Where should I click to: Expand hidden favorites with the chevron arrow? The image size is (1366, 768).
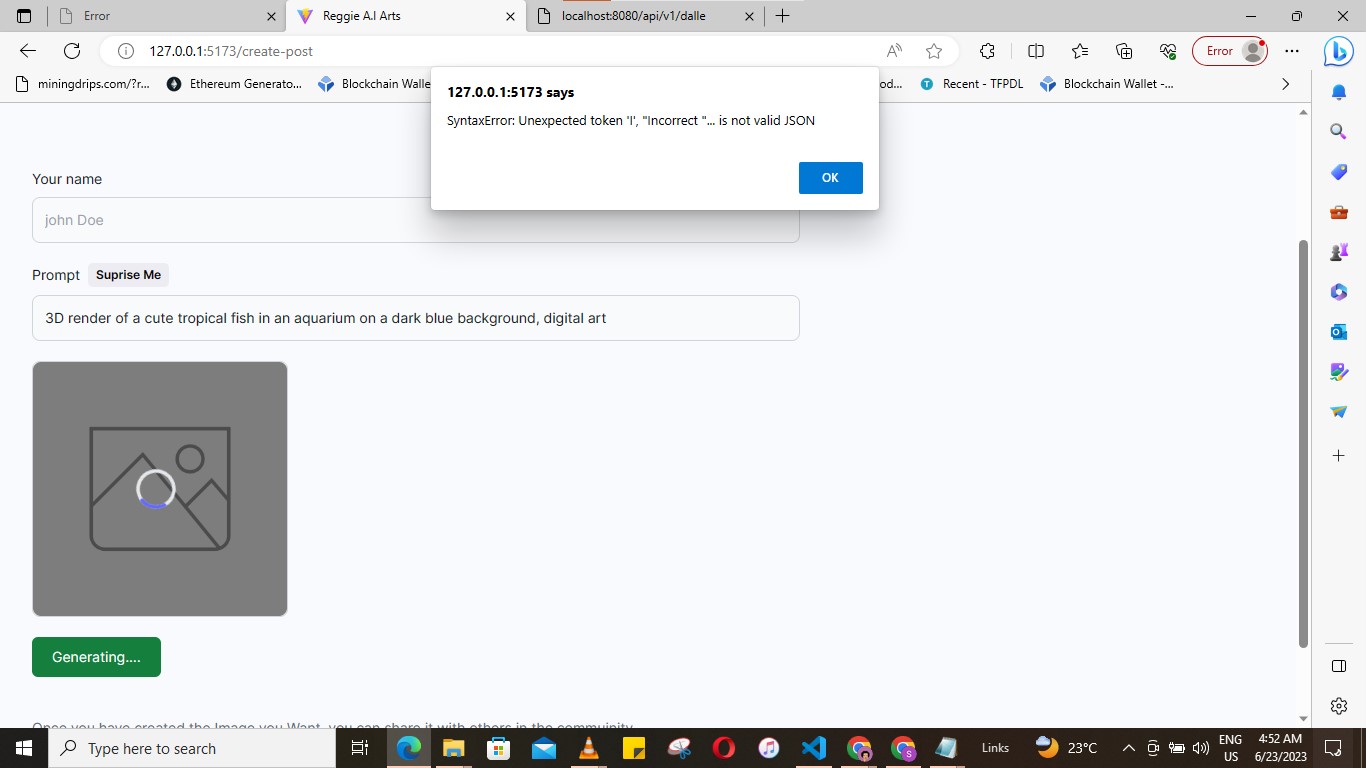1286,84
